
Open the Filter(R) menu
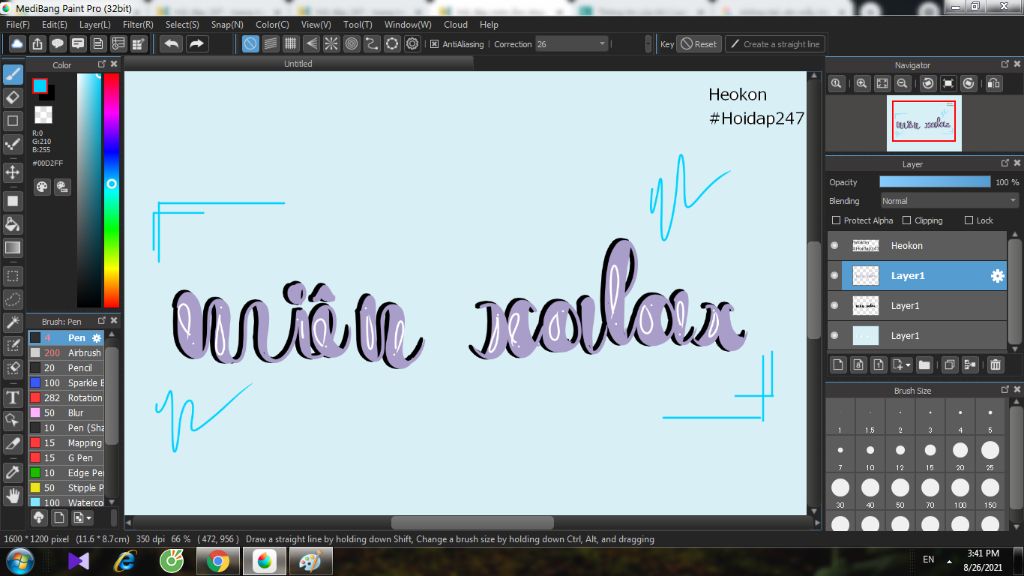pyautogui.click(x=138, y=24)
